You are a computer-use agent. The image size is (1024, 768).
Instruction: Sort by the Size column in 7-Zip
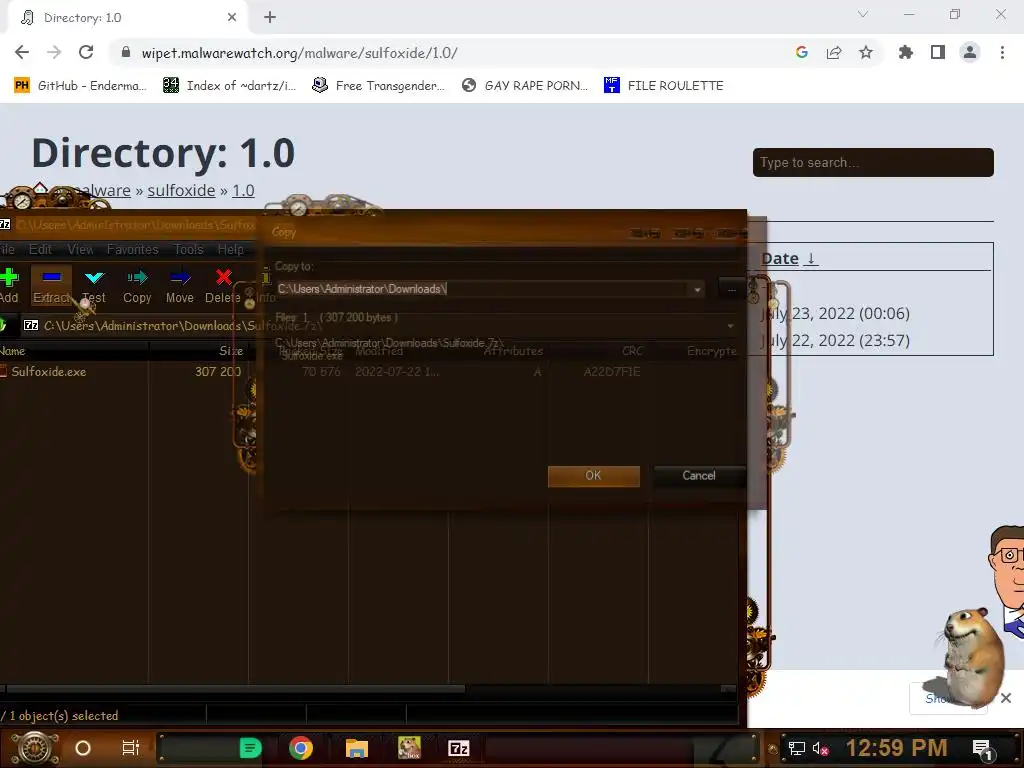point(199,351)
